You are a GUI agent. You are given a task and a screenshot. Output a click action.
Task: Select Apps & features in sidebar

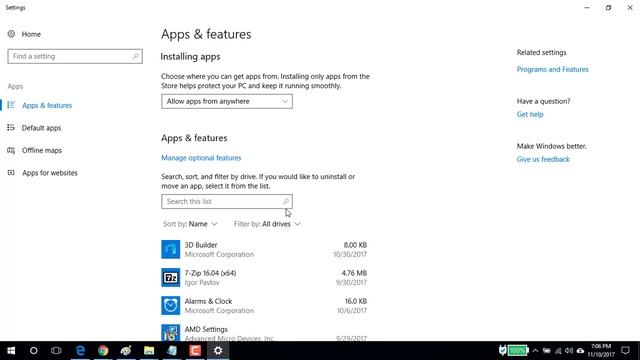[x=47, y=105]
